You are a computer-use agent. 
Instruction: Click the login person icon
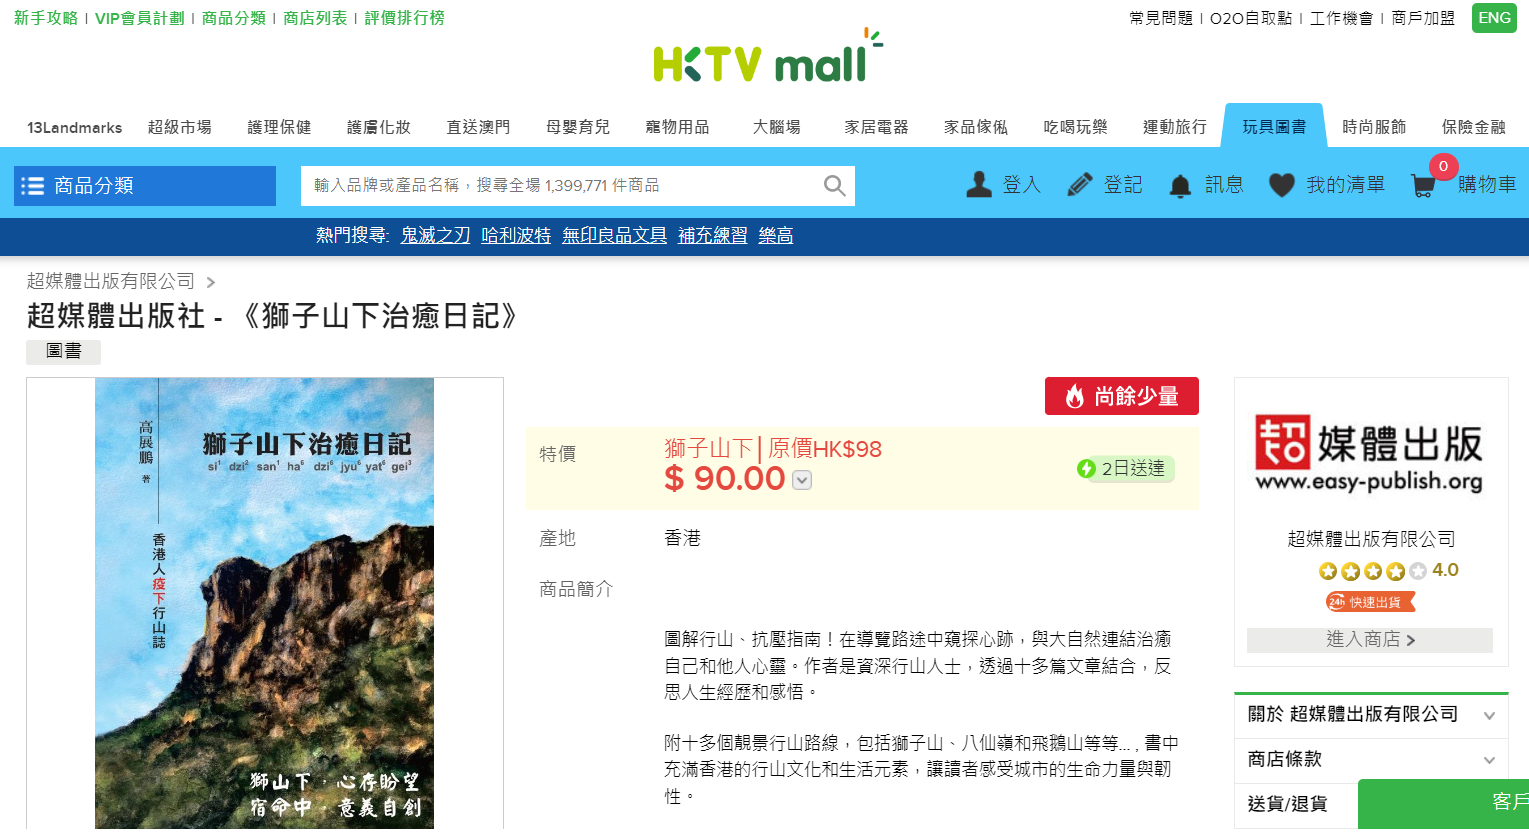click(x=979, y=184)
